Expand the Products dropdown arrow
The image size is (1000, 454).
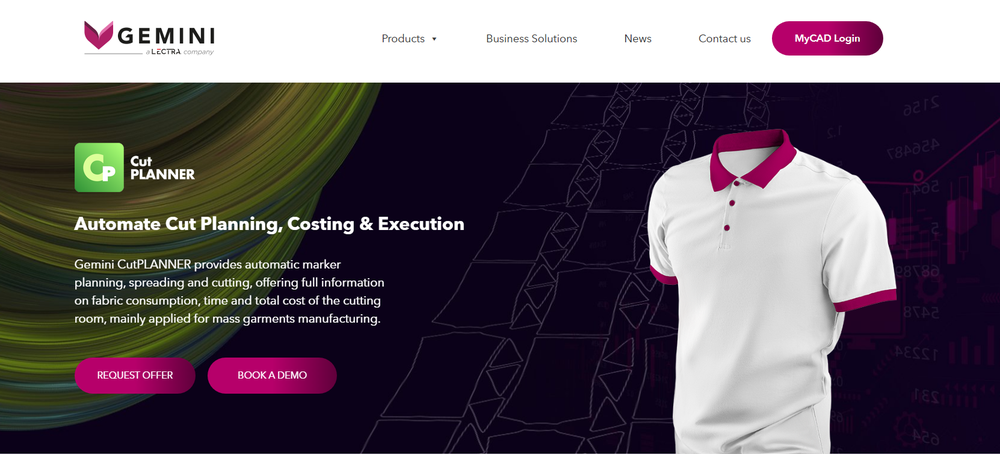(434, 39)
